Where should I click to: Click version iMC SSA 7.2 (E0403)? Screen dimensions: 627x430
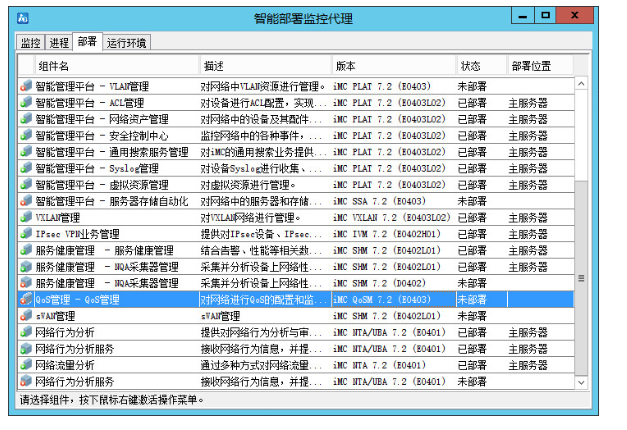click(x=379, y=201)
